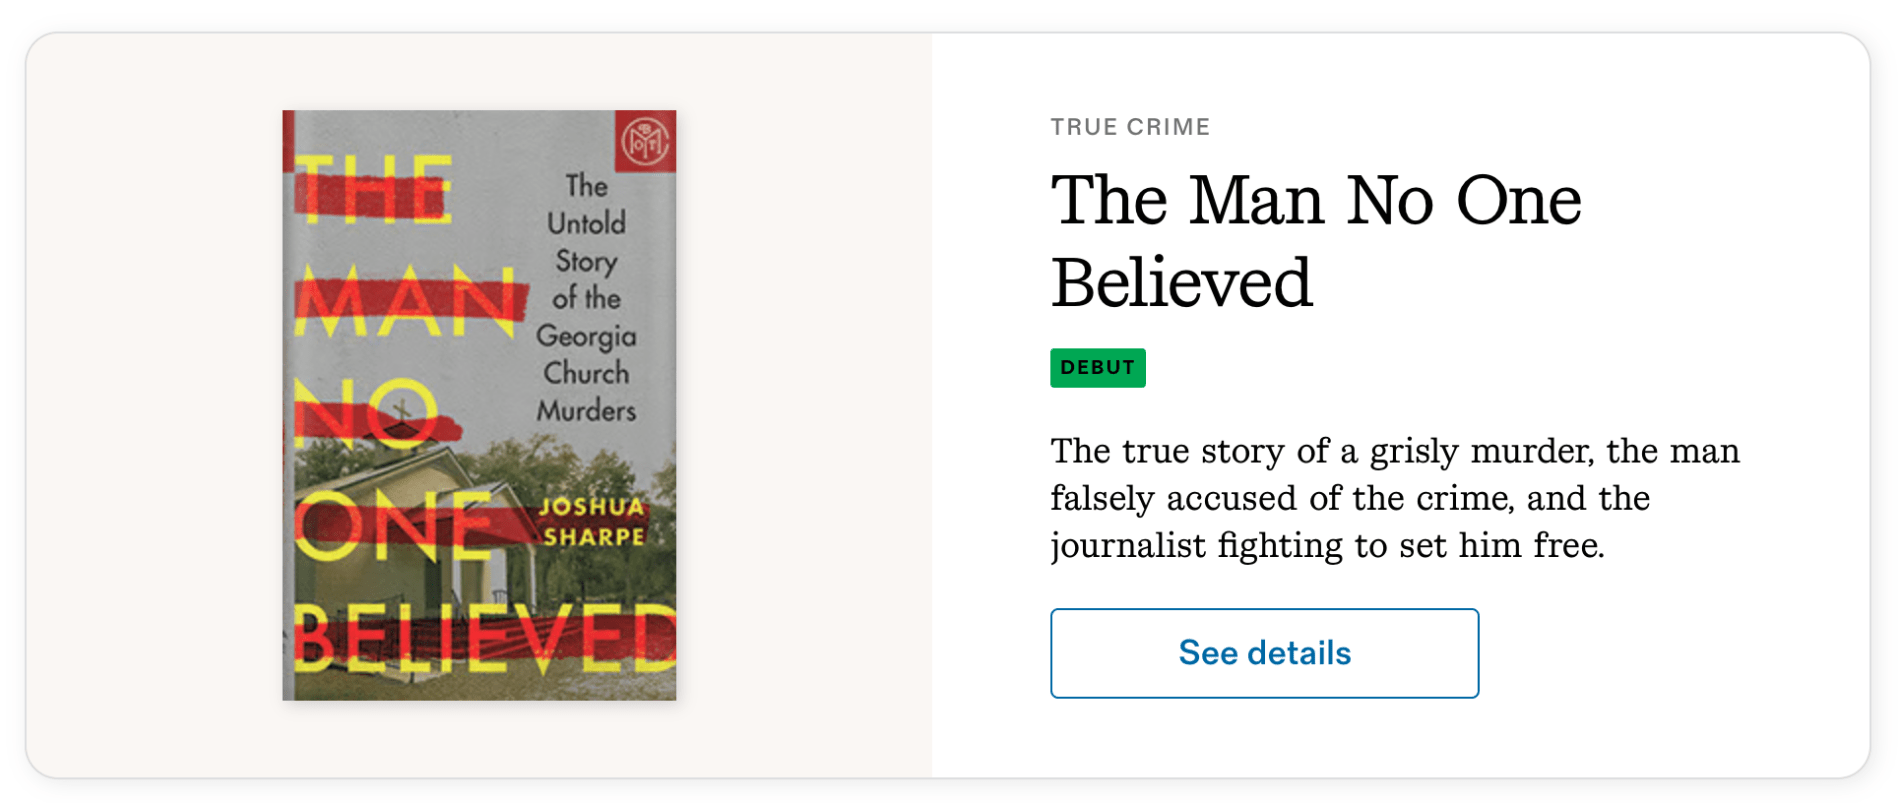Click the phrase journalist fighting in the description

1196,546
